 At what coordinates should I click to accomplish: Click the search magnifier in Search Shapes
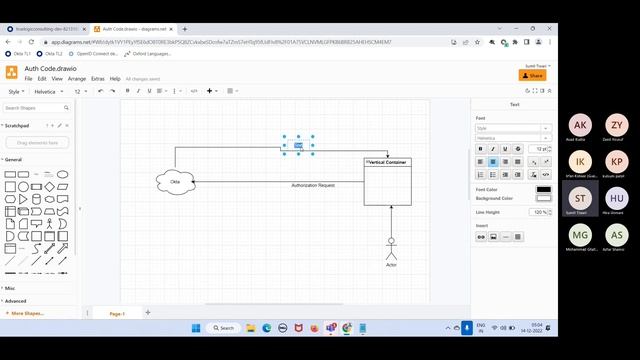click(x=66, y=108)
